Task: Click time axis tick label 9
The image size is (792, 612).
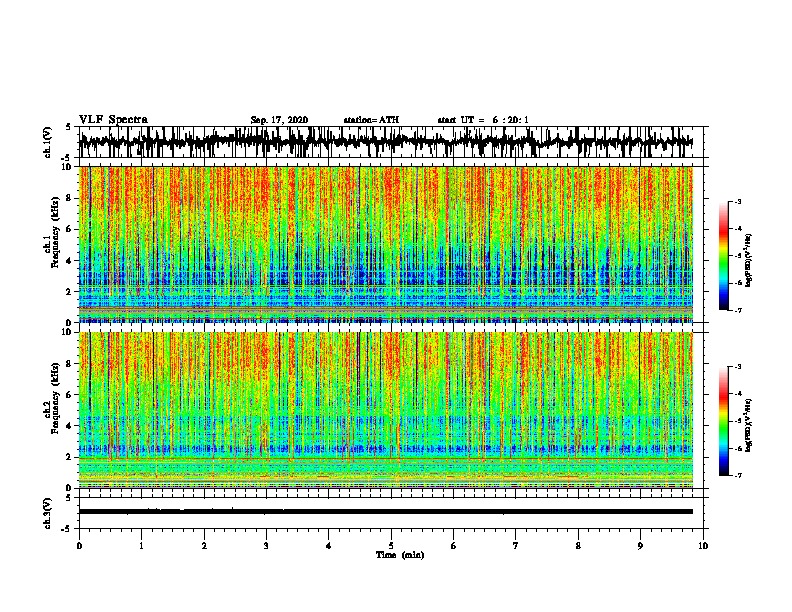Action: tap(641, 546)
